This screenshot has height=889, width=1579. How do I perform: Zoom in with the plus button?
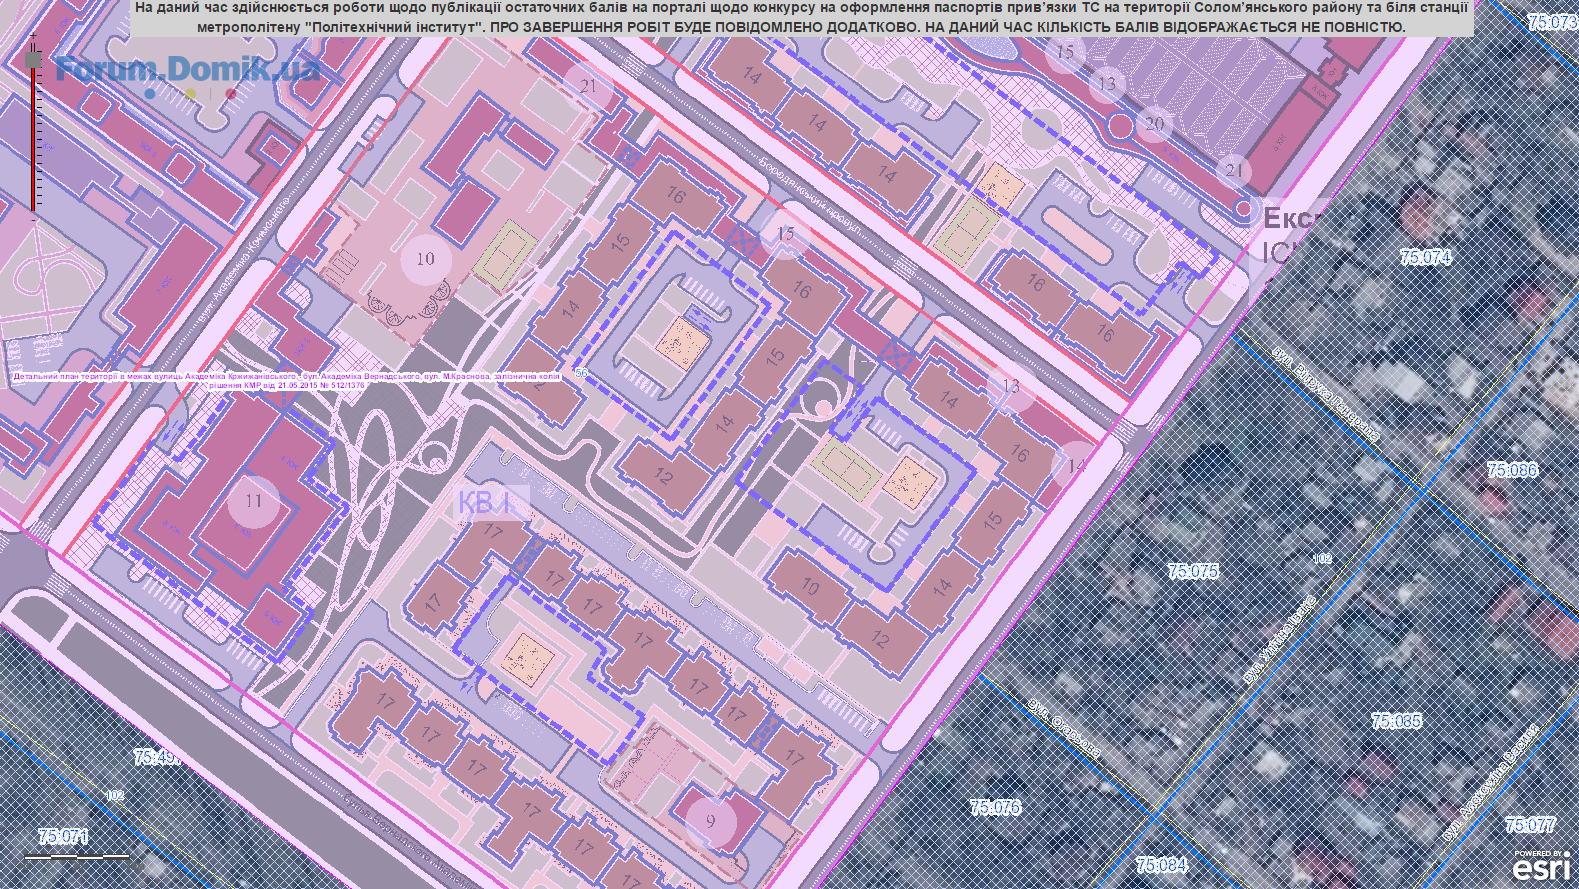pyautogui.click(x=33, y=35)
